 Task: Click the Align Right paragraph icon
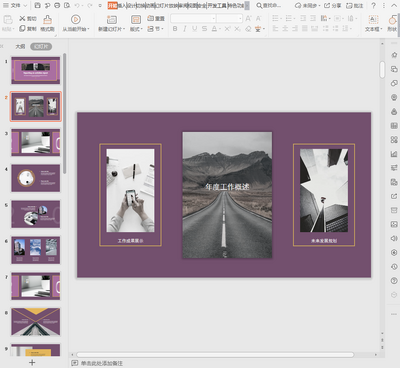tap(295, 29)
